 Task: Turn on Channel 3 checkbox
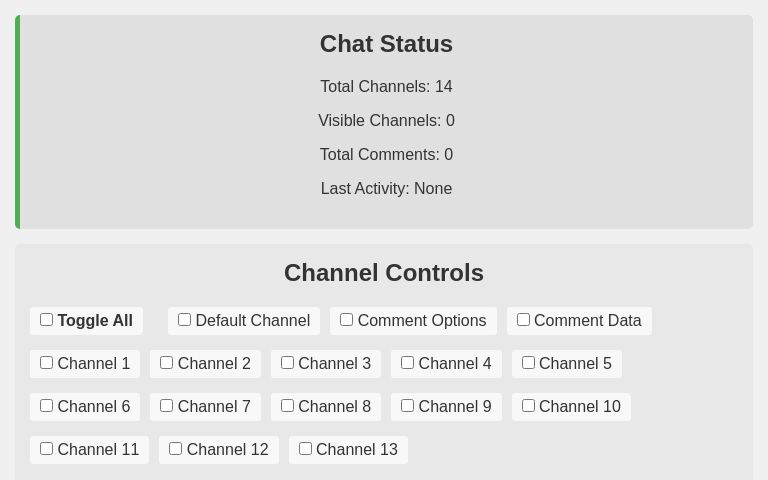pyautogui.click(x=288, y=363)
